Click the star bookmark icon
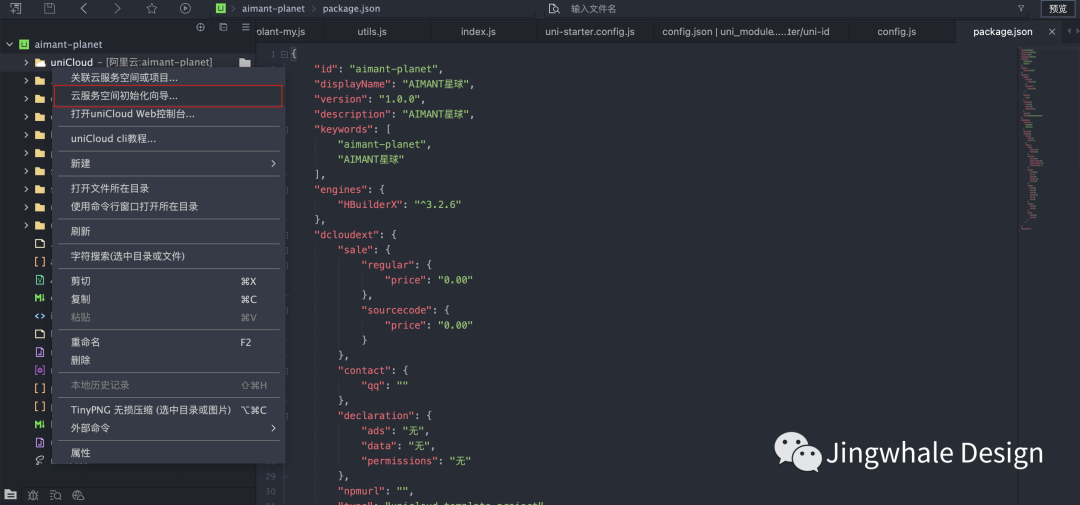The image size is (1080, 505). click(152, 8)
